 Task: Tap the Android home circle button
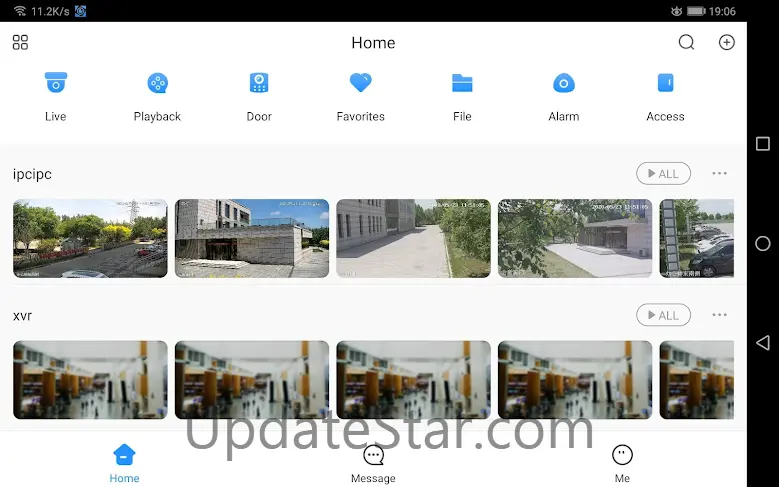tap(763, 244)
